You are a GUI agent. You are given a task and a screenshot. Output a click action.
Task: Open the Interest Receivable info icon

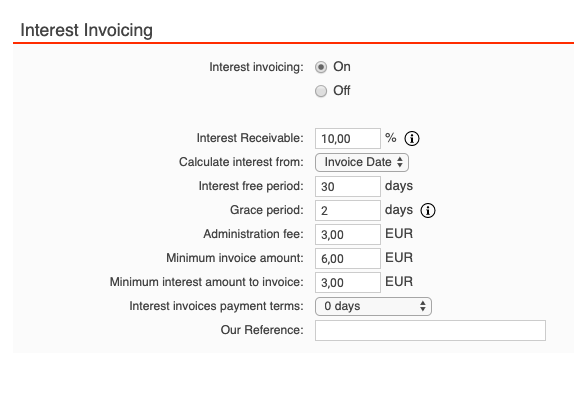412,139
